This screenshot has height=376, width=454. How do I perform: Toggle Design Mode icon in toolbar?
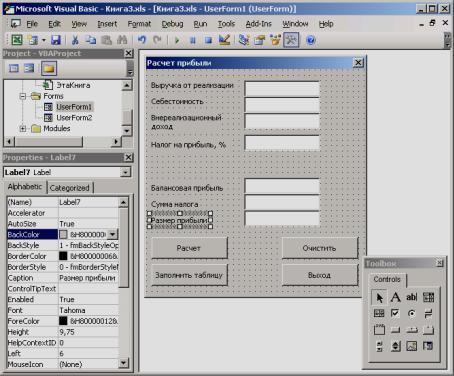point(224,40)
